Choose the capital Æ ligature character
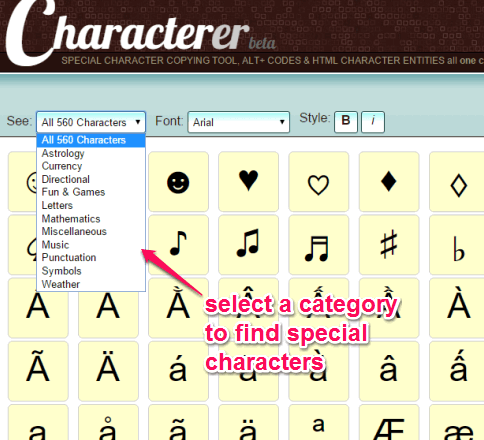Screen dimensions: 484x440 (389, 422)
